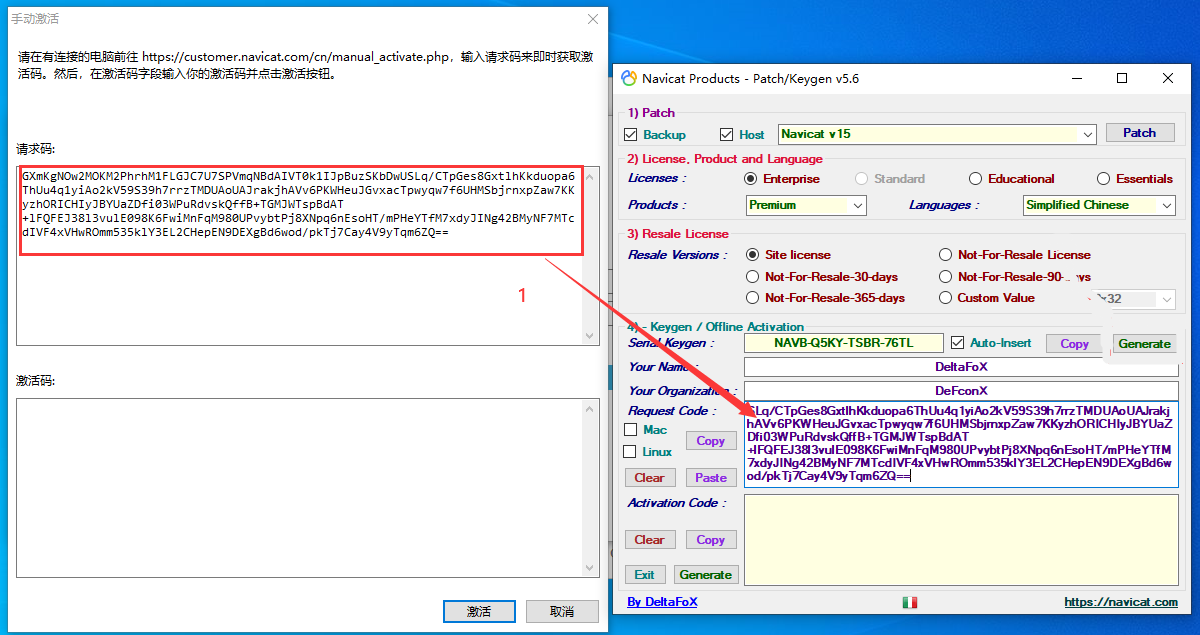Click the Italian flag icon
1200x635 pixels.
(x=909, y=602)
